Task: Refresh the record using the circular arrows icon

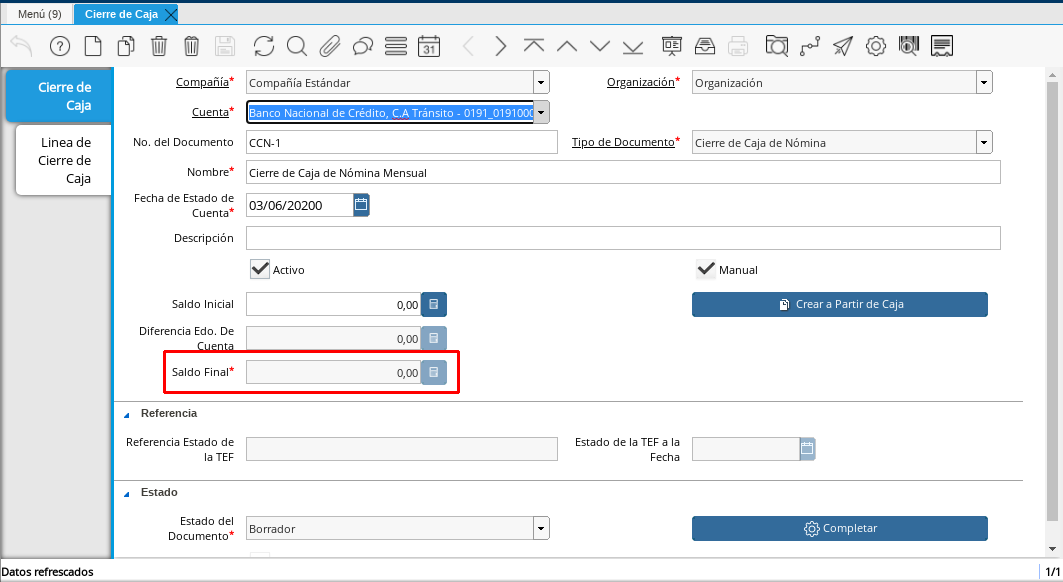Action: click(x=263, y=46)
